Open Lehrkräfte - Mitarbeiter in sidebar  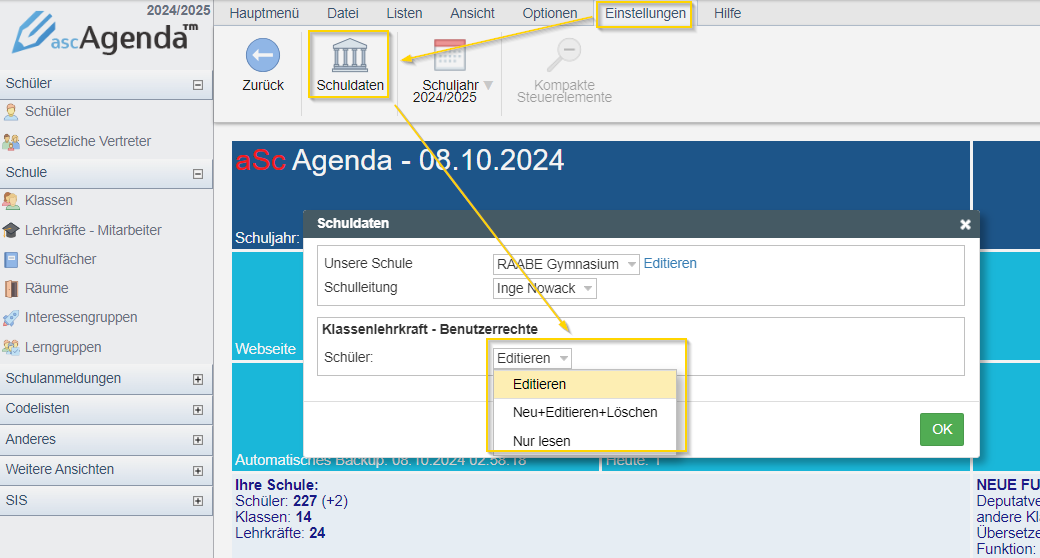click(93, 230)
